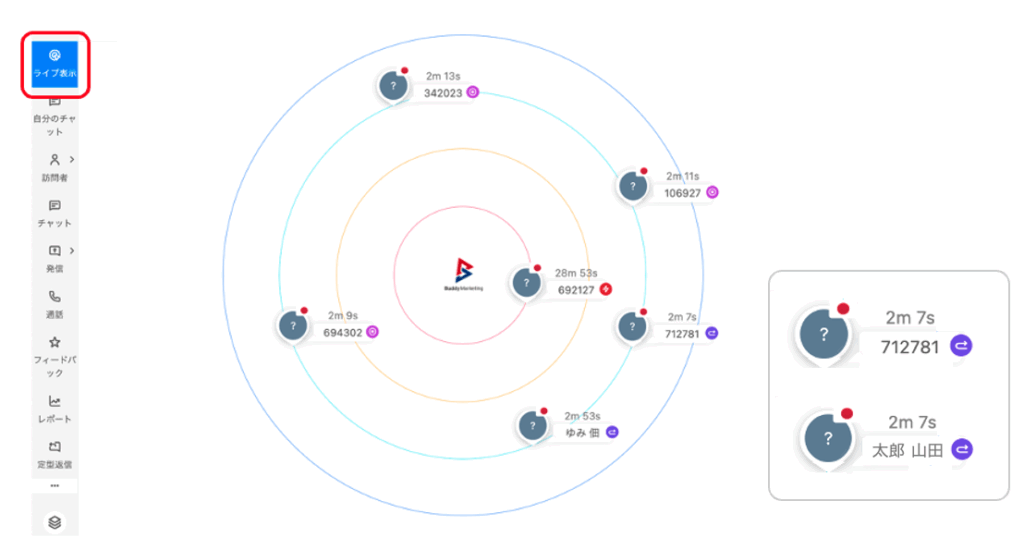This screenshot has height=550, width=1024.
Task: Expand the three-dots more menu in sidebar
Action: (x=54, y=485)
